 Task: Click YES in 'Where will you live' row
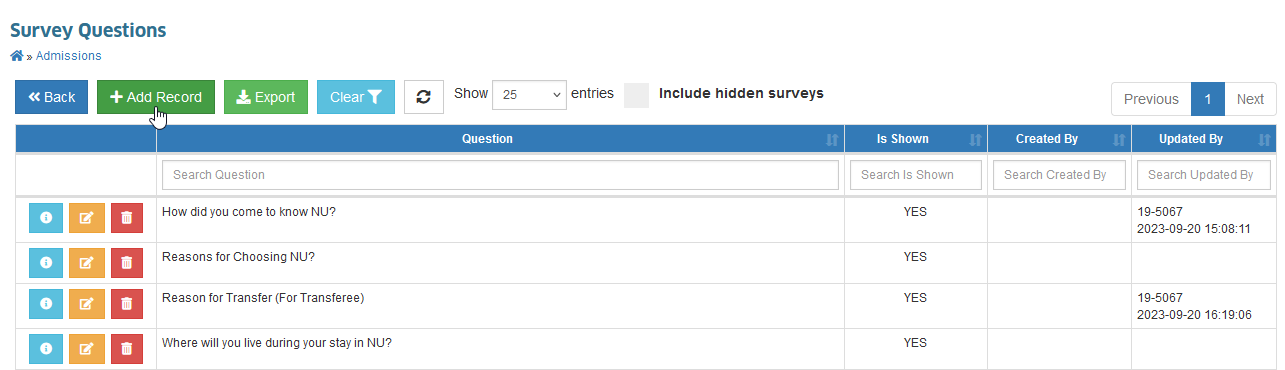click(915, 343)
